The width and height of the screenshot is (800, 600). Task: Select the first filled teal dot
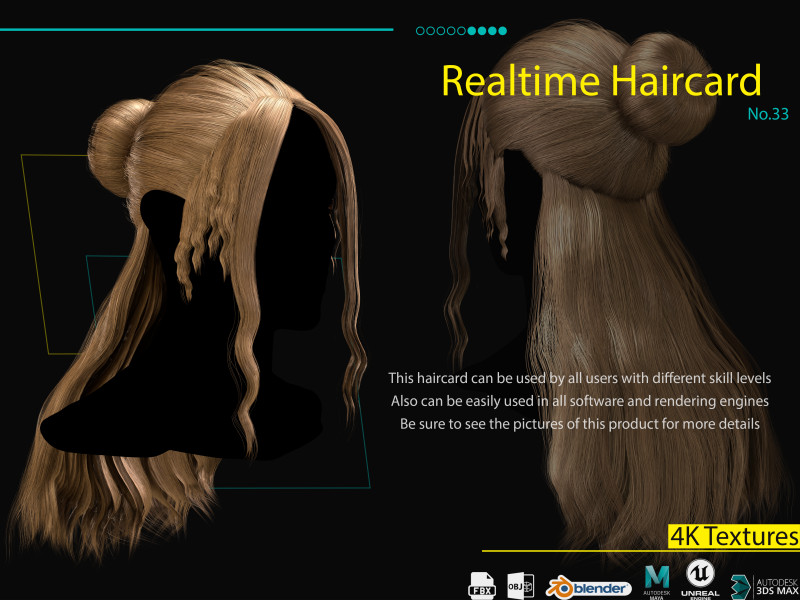tap(471, 31)
